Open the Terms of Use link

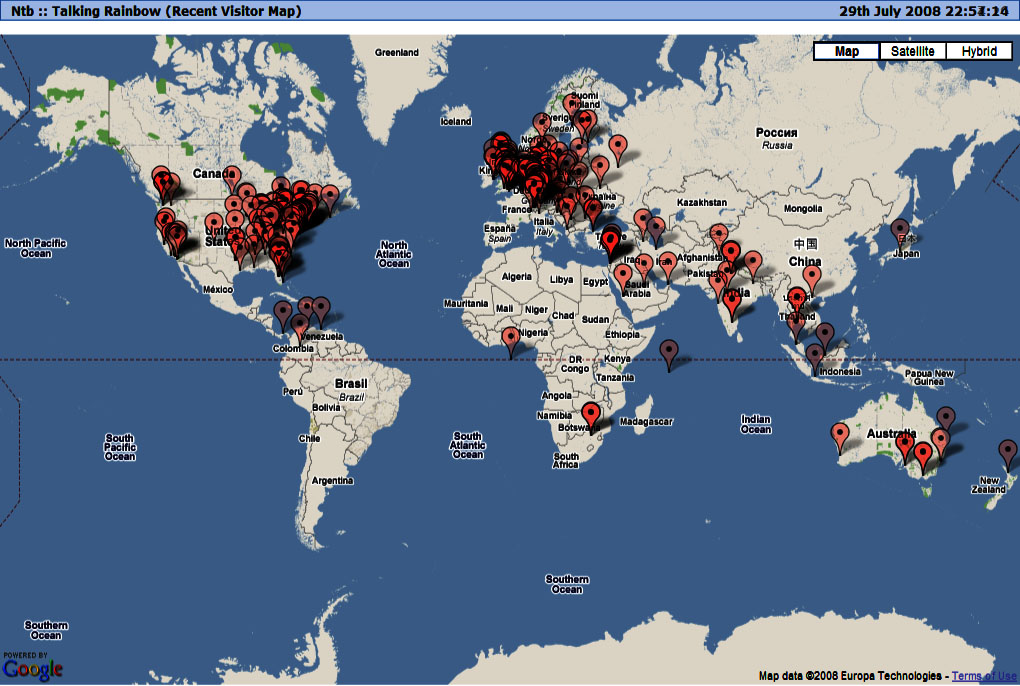[984, 676]
